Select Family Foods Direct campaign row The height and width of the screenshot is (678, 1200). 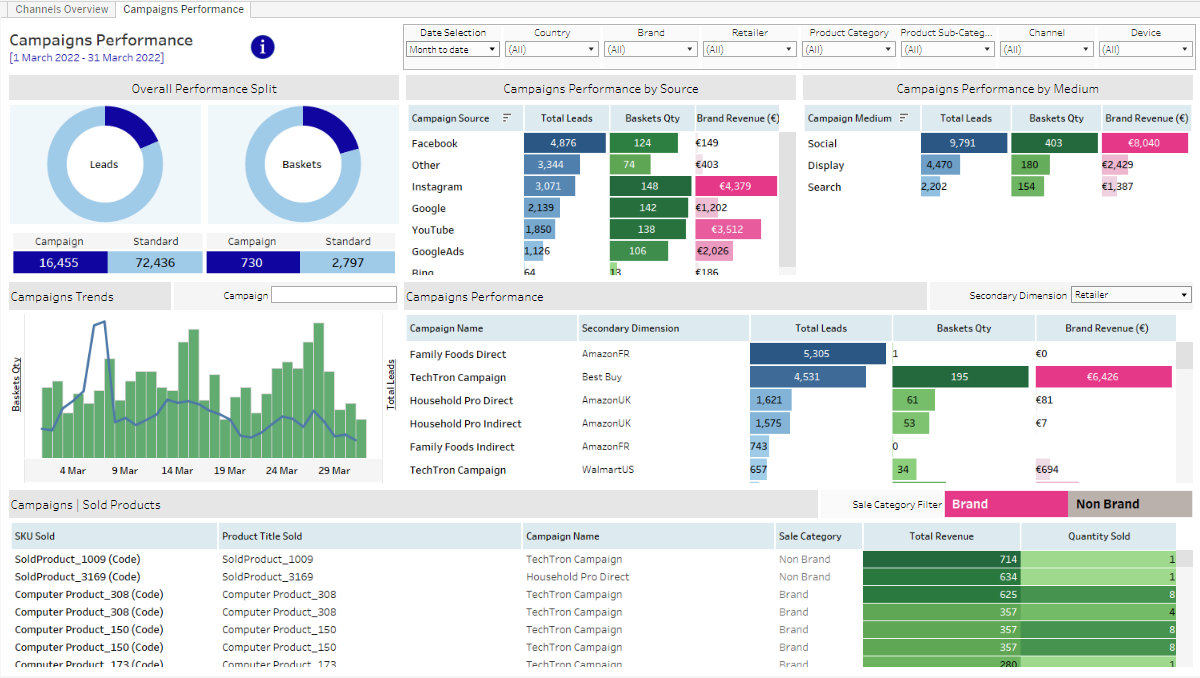point(458,354)
